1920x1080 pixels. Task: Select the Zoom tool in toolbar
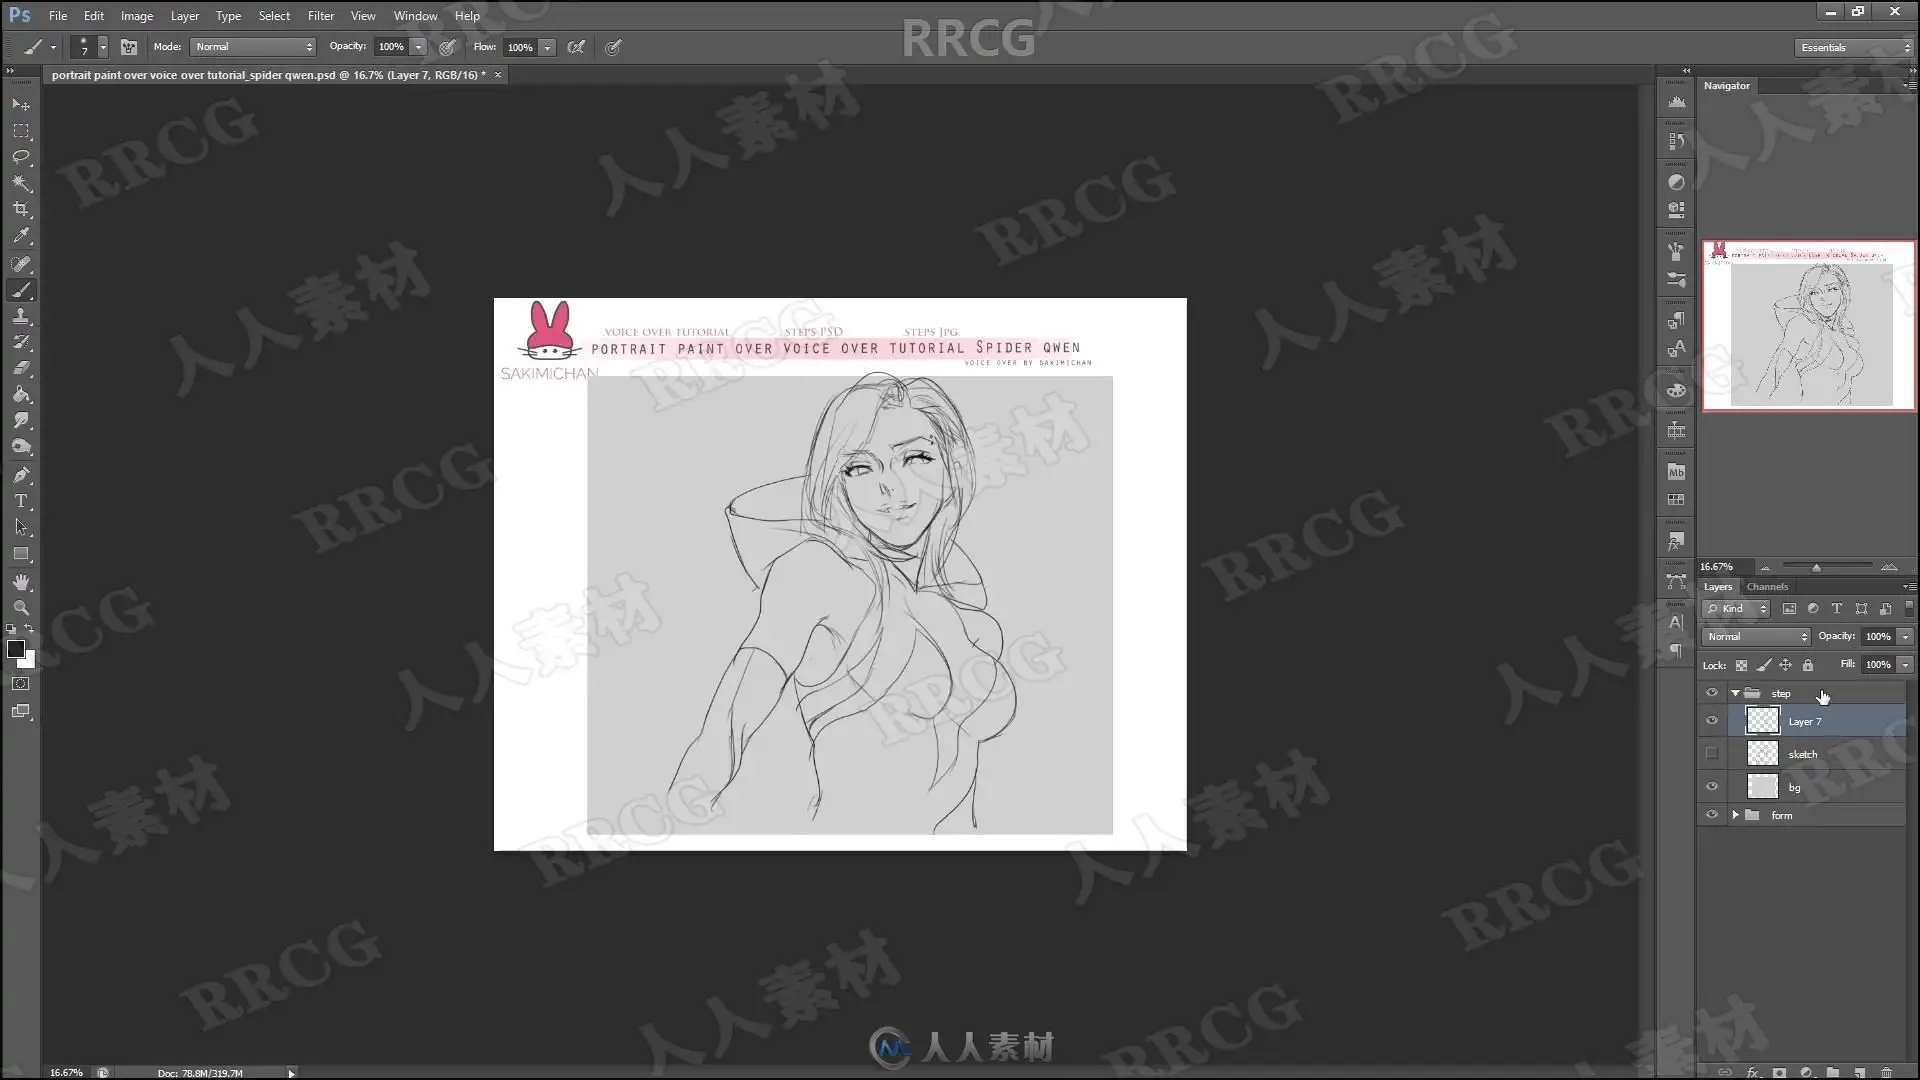[21, 608]
